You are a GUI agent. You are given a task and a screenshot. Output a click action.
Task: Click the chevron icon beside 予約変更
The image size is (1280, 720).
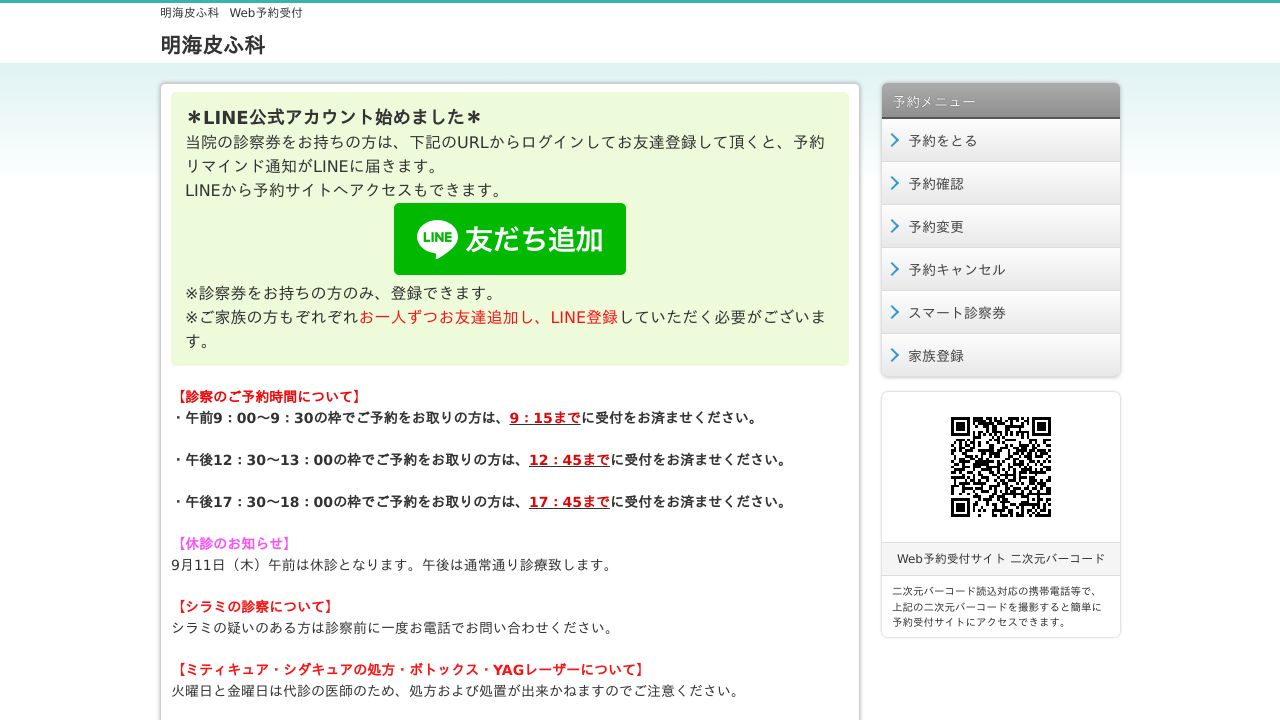click(x=894, y=226)
